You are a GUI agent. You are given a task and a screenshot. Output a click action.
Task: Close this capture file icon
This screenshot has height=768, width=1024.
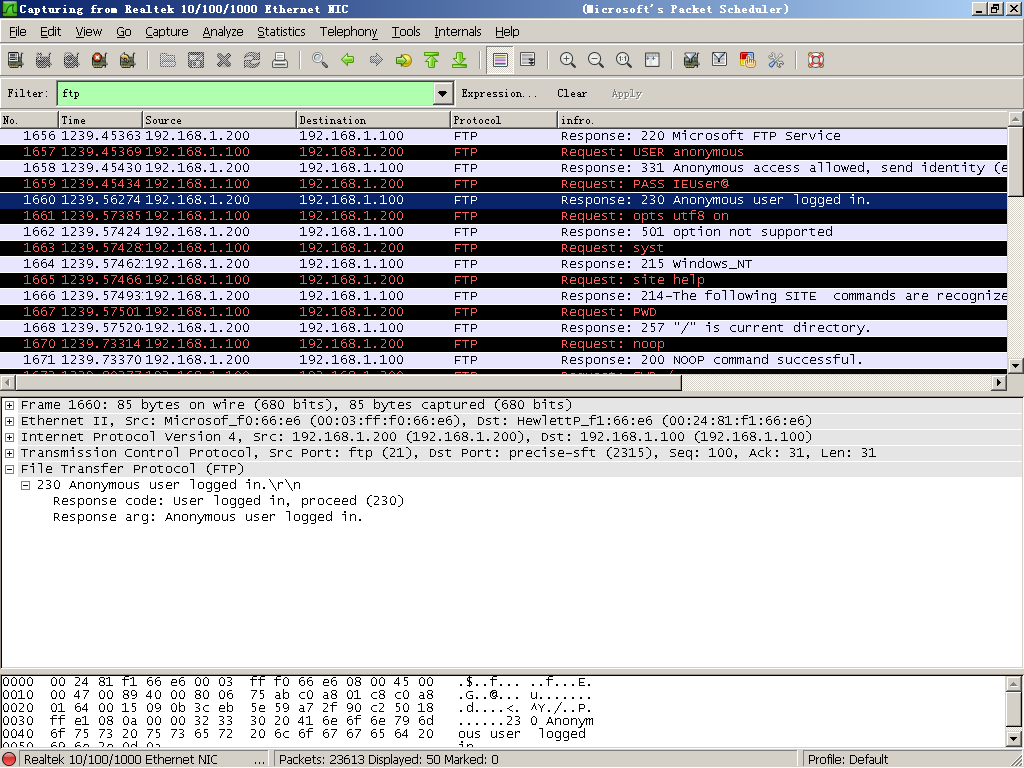[224, 60]
